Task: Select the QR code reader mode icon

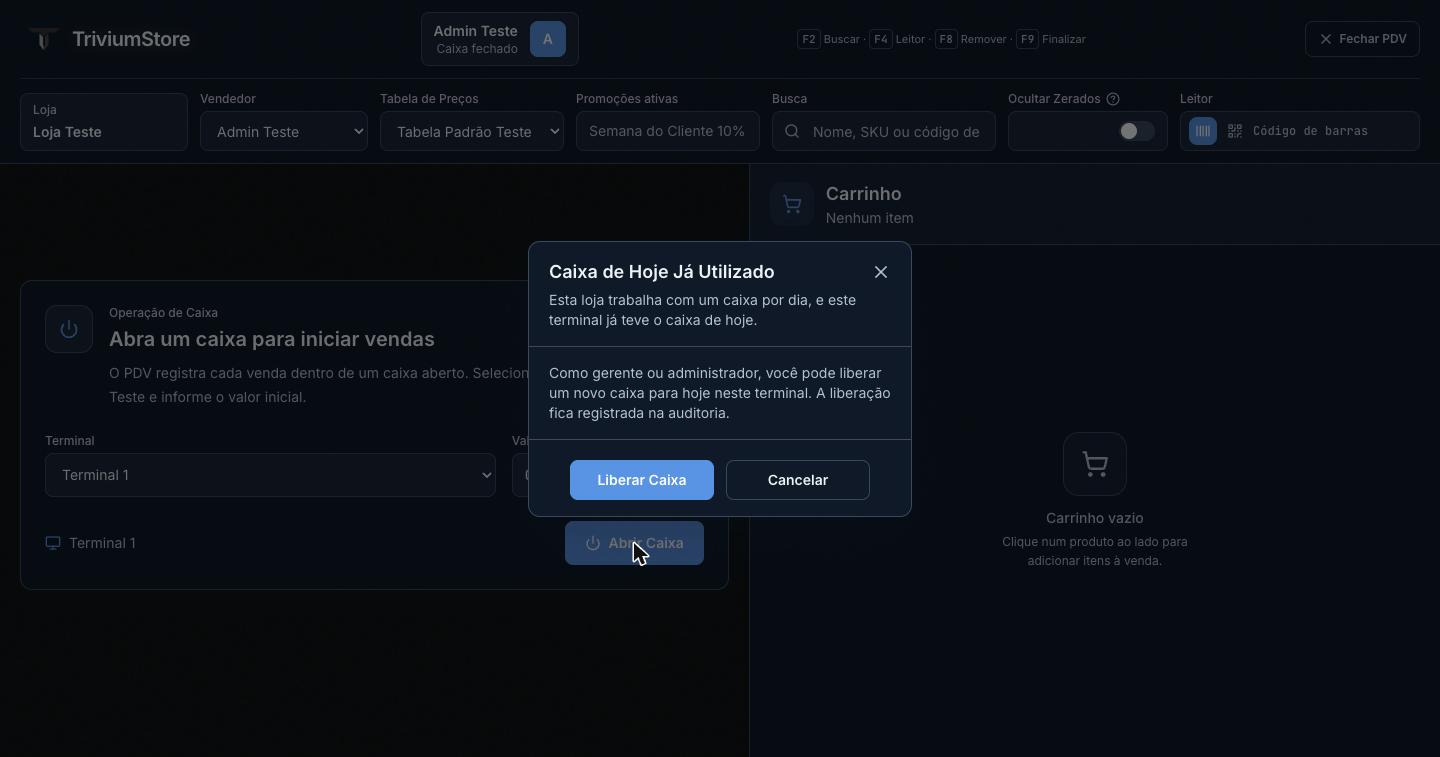Action: (x=1235, y=131)
